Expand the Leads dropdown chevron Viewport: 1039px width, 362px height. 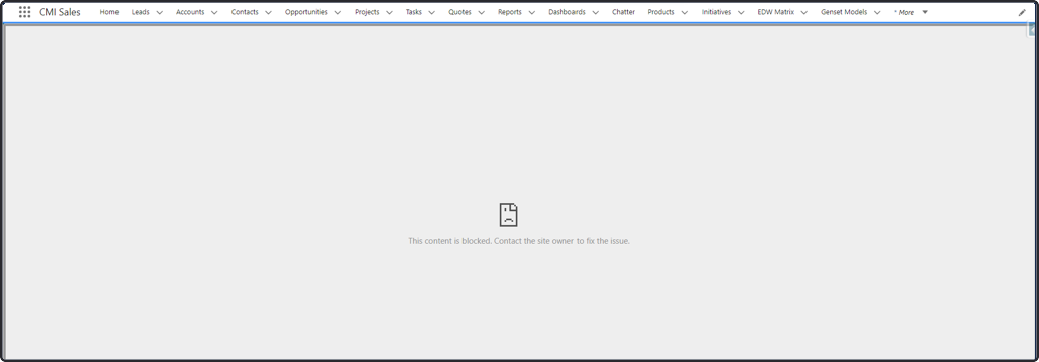[x=160, y=13]
